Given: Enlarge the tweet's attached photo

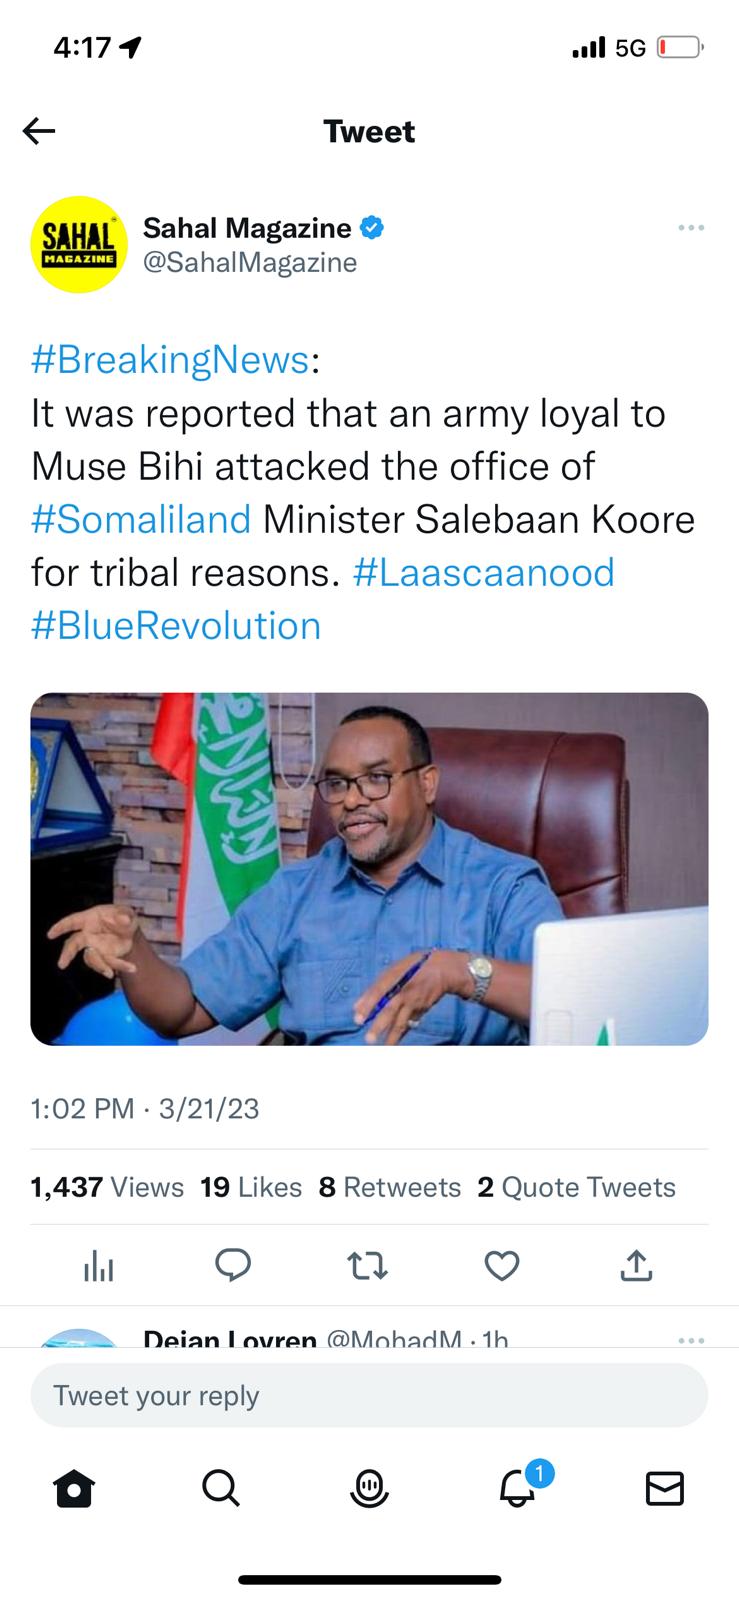Looking at the screenshot, I should pos(369,868).
